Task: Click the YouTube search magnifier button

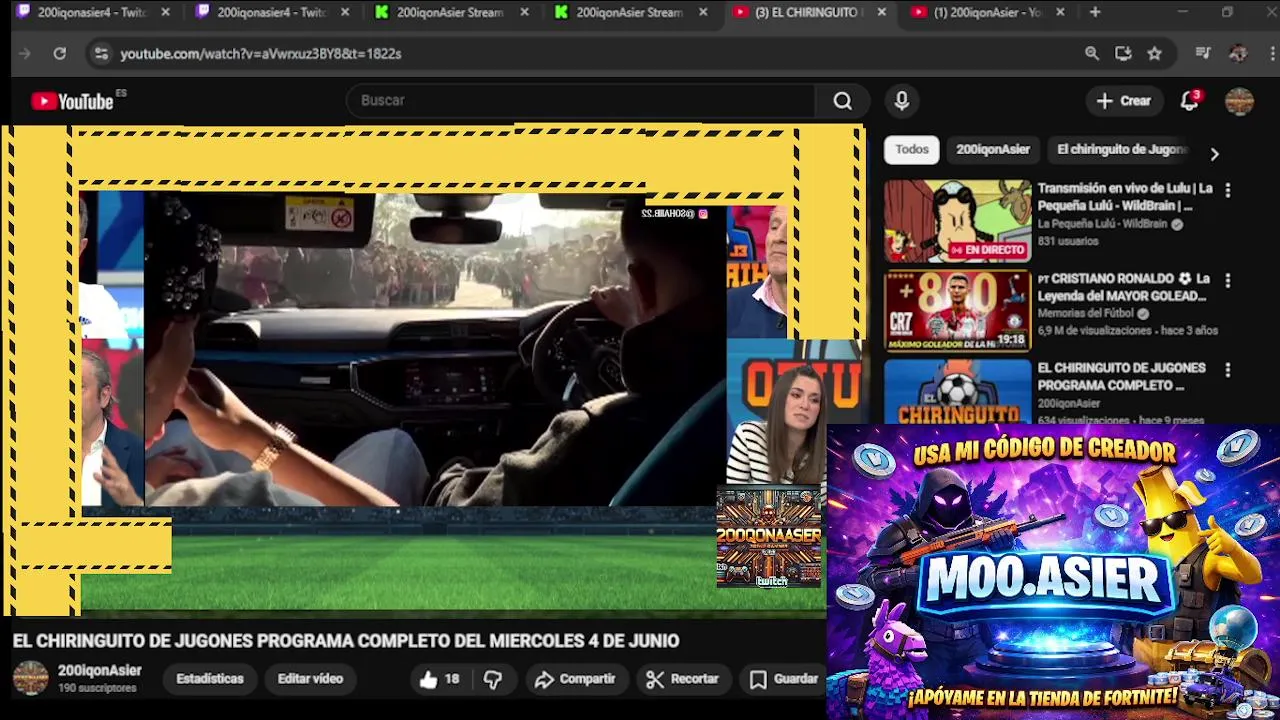Action: point(843,101)
